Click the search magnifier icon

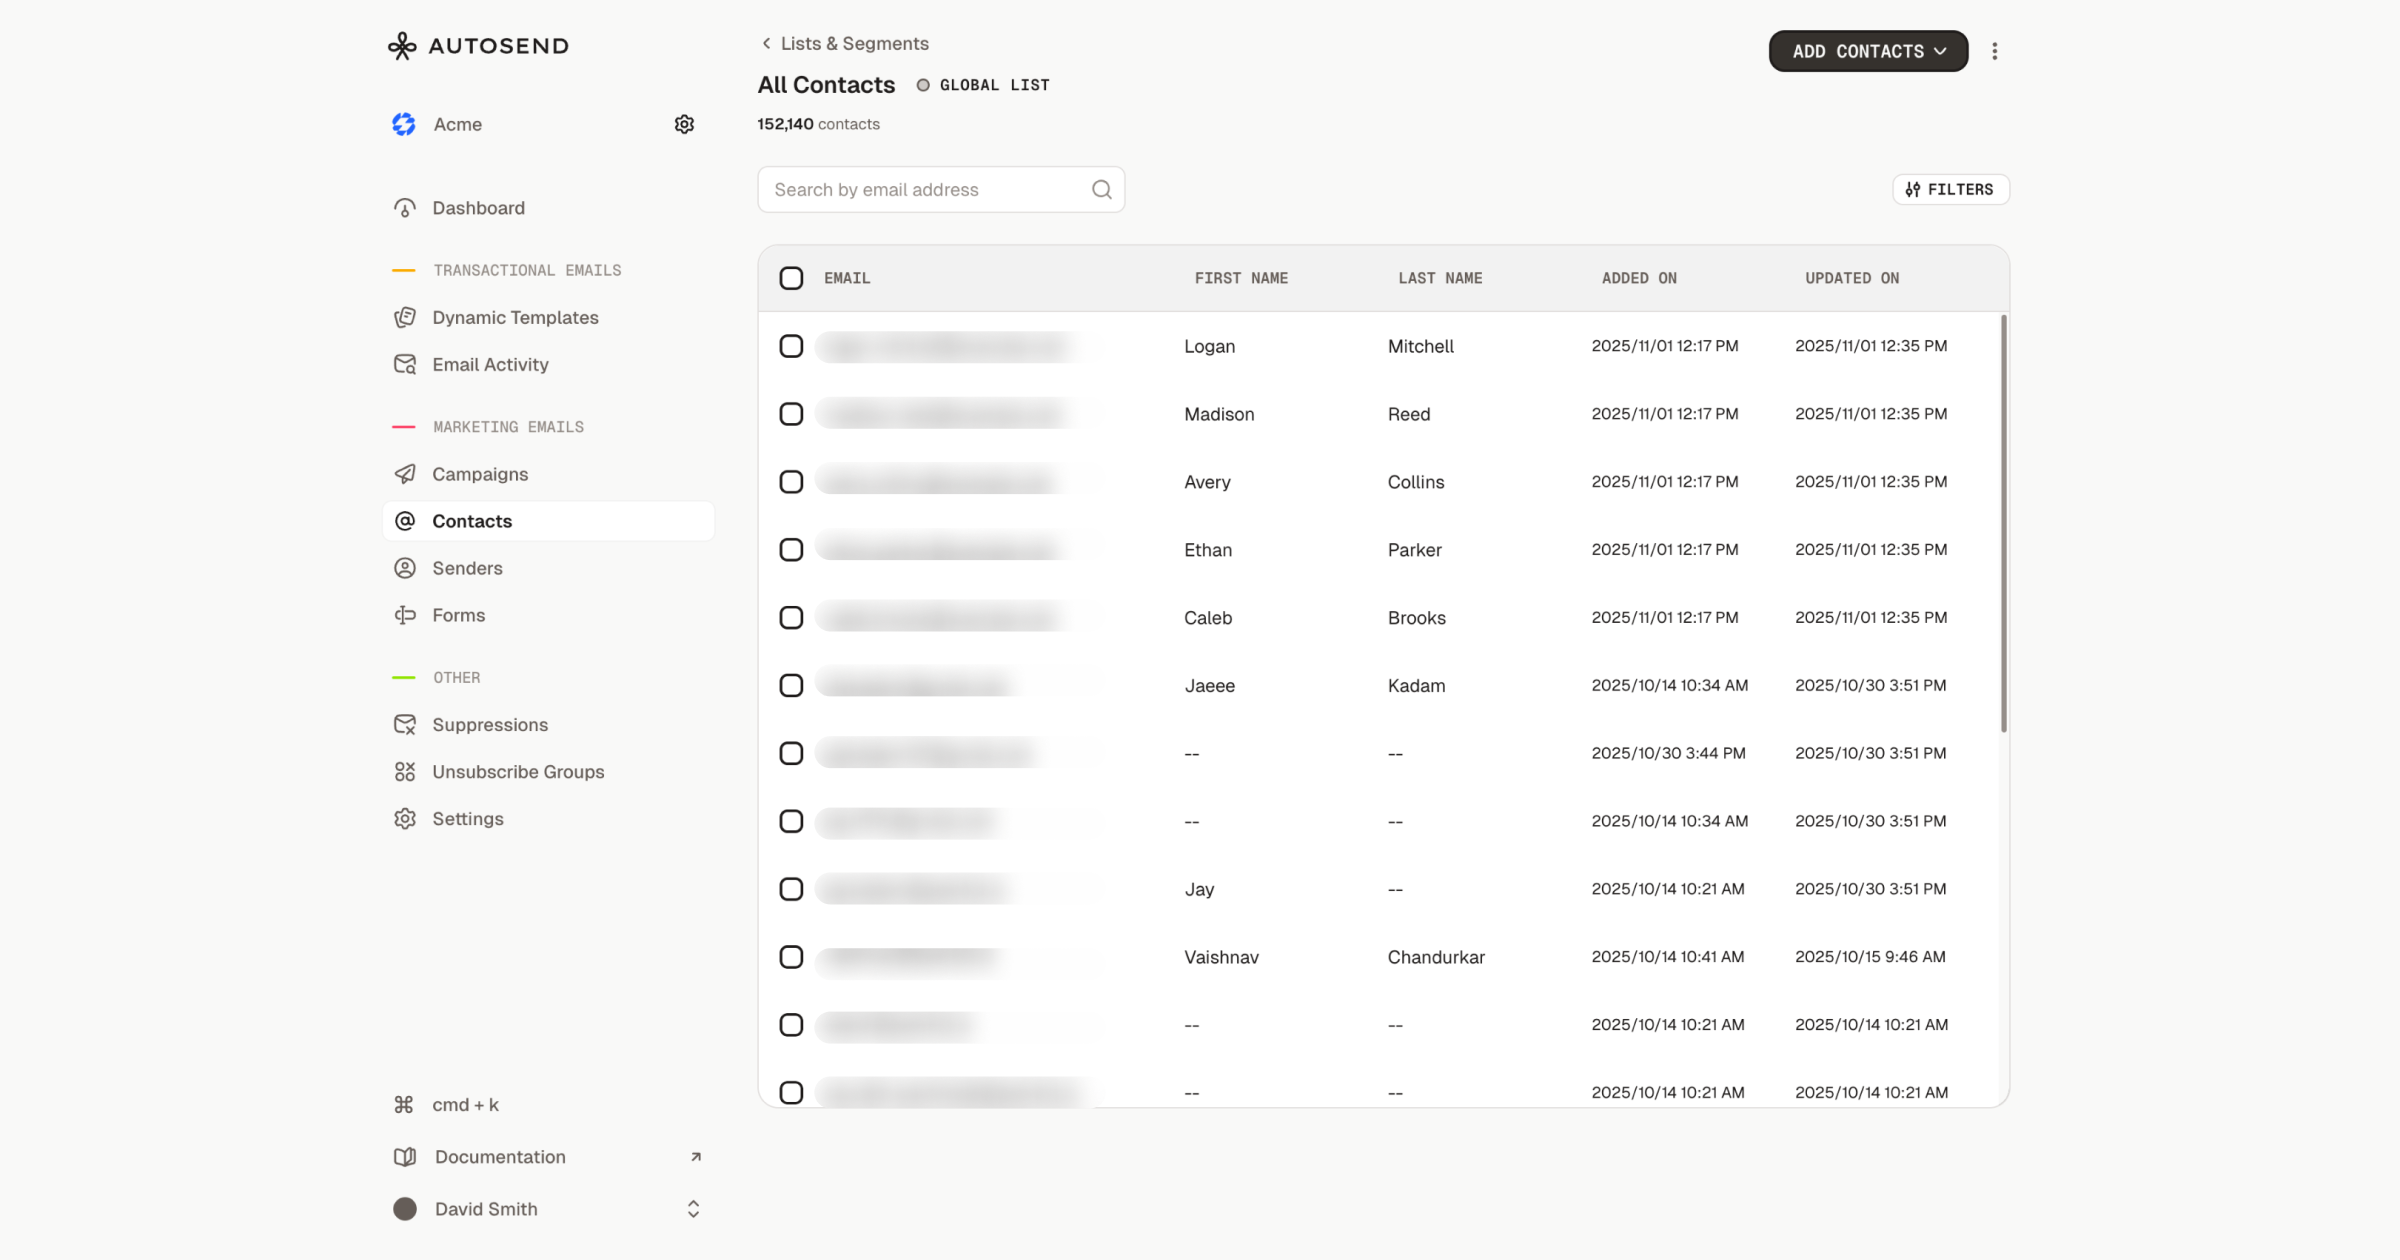[1101, 190]
